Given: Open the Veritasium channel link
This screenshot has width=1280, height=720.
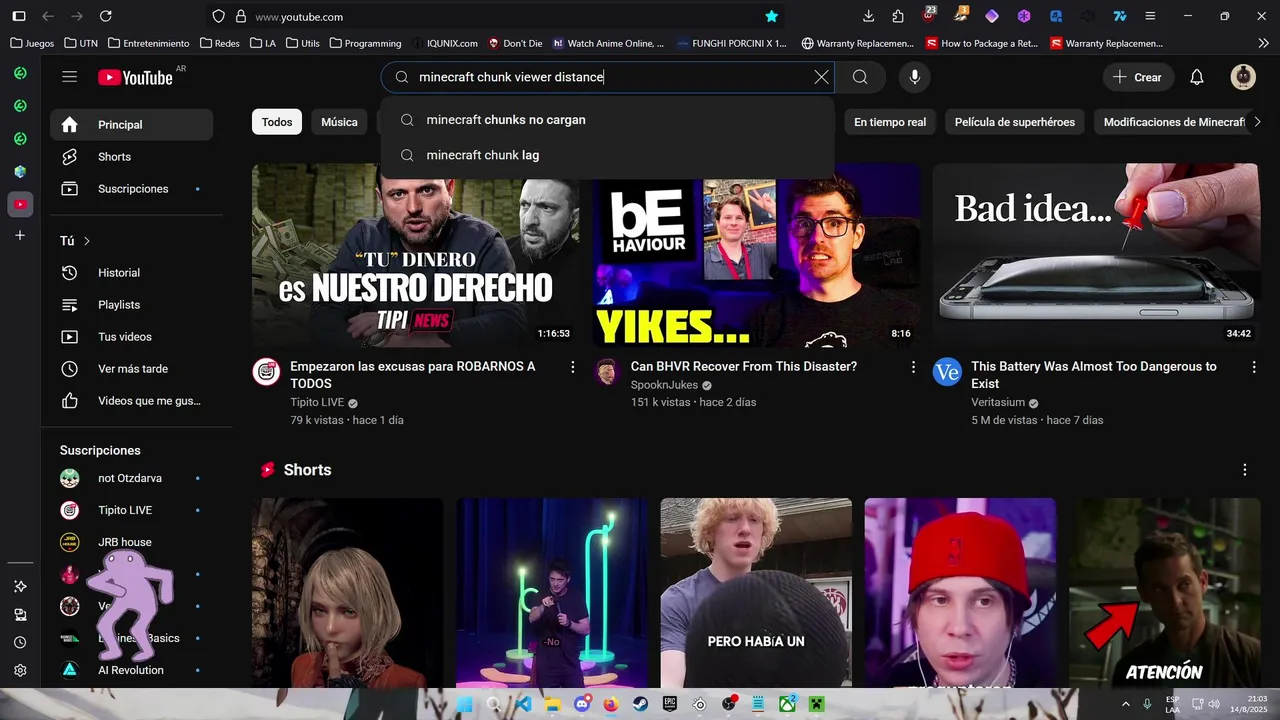Looking at the screenshot, I should tap(998, 403).
